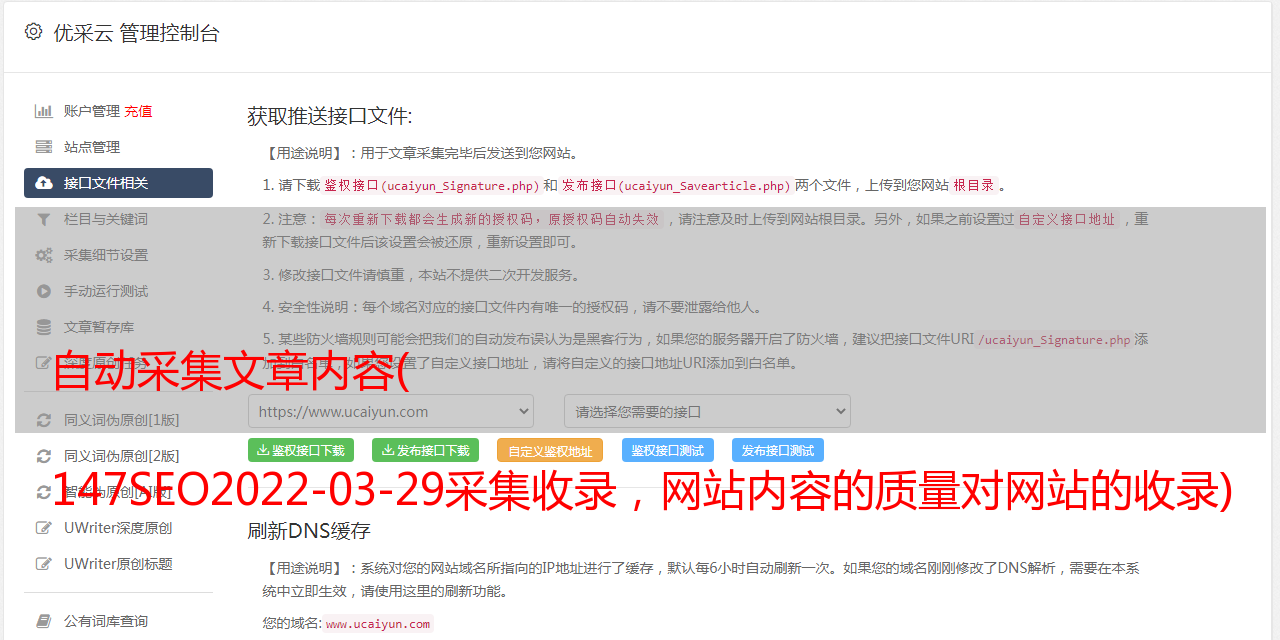Click the 发布接口(ucaiyun_Savearticle.php) code text
The height and width of the screenshot is (640, 1280).
coord(676,185)
